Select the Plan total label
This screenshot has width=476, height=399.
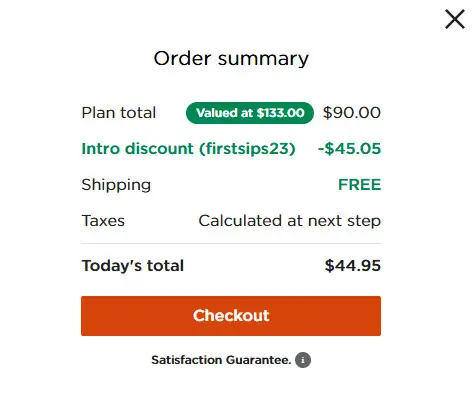point(119,113)
